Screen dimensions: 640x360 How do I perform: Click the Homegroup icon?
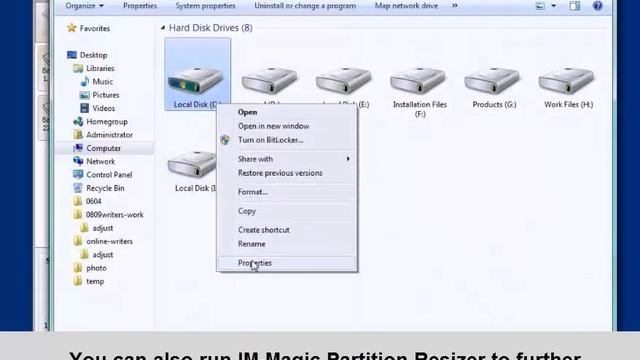point(78,121)
